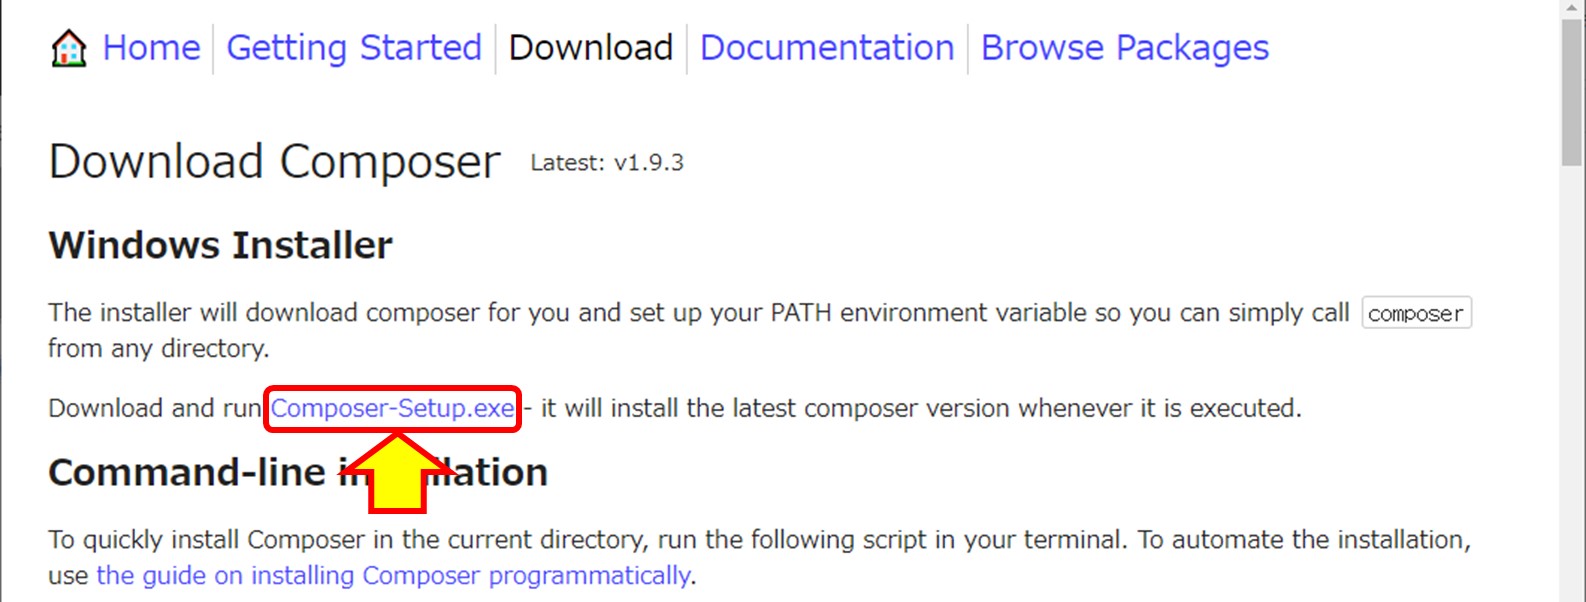Navigate to Browse Packages
Screen dimensions: 1586x602
(1124, 48)
